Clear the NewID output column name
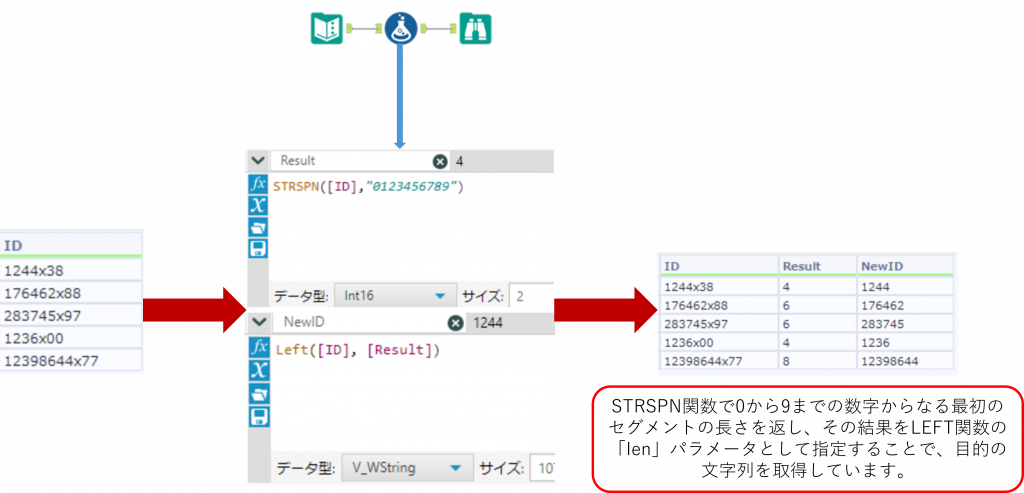The height and width of the screenshot is (493, 1024). point(455,323)
